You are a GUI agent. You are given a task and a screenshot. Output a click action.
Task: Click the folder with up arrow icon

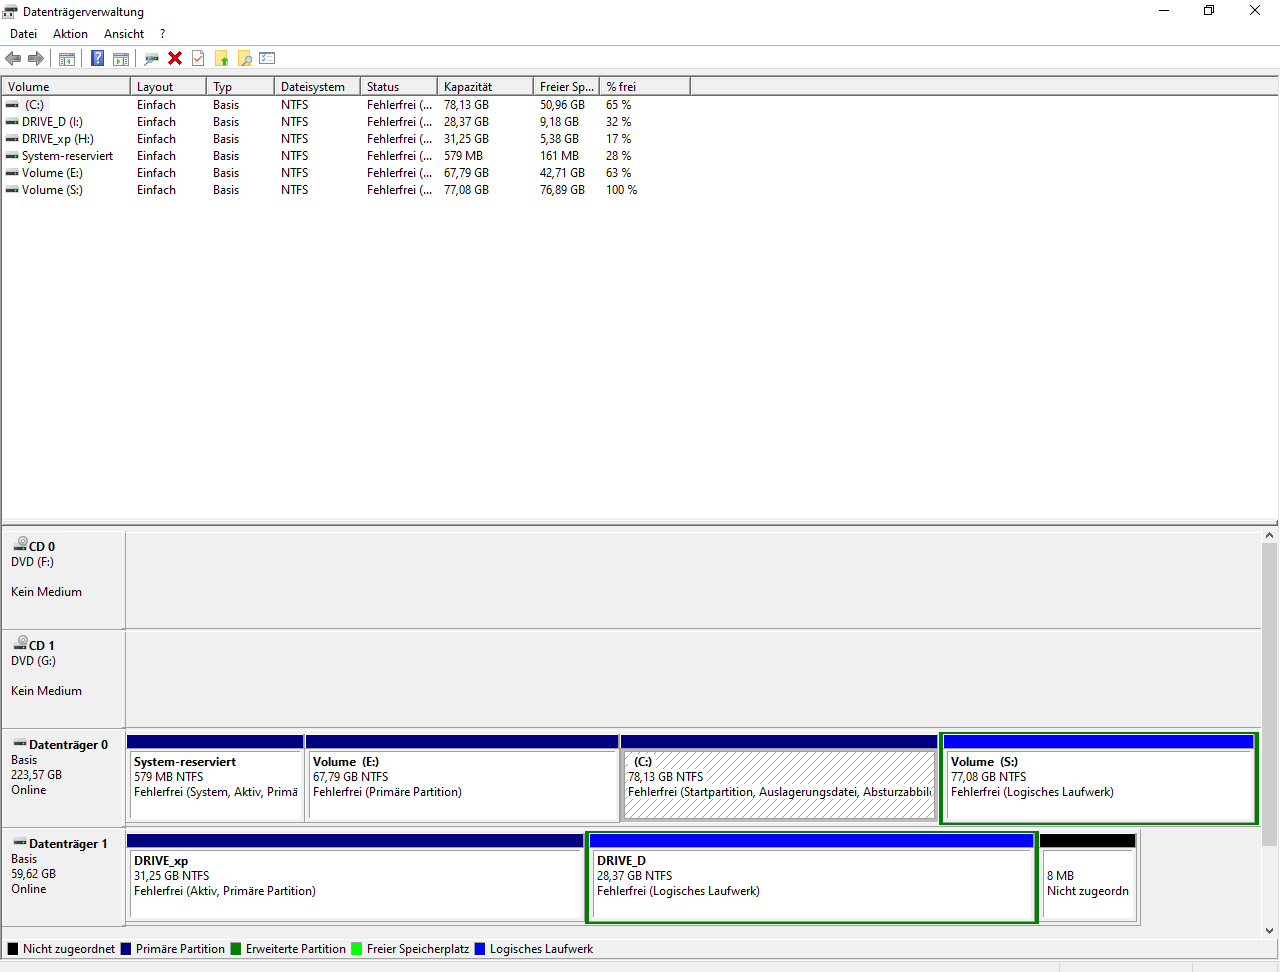click(221, 58)
